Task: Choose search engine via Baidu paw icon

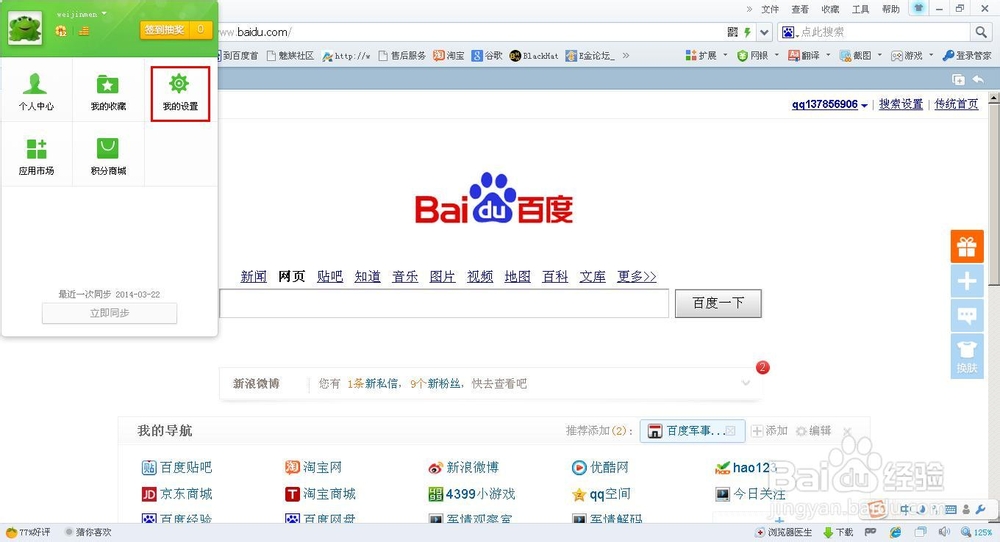Action: (x=790, y=32)
